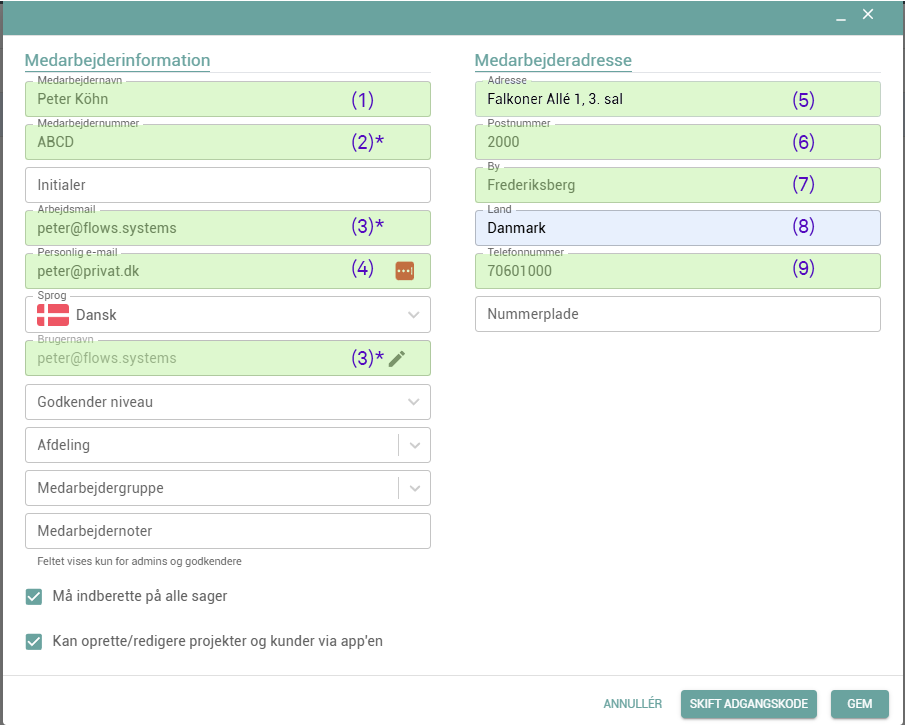The width and height of the screenshot is (905, 727).
Task: Click the Medarbejdernoter text field
Action: tap(227, 531)
